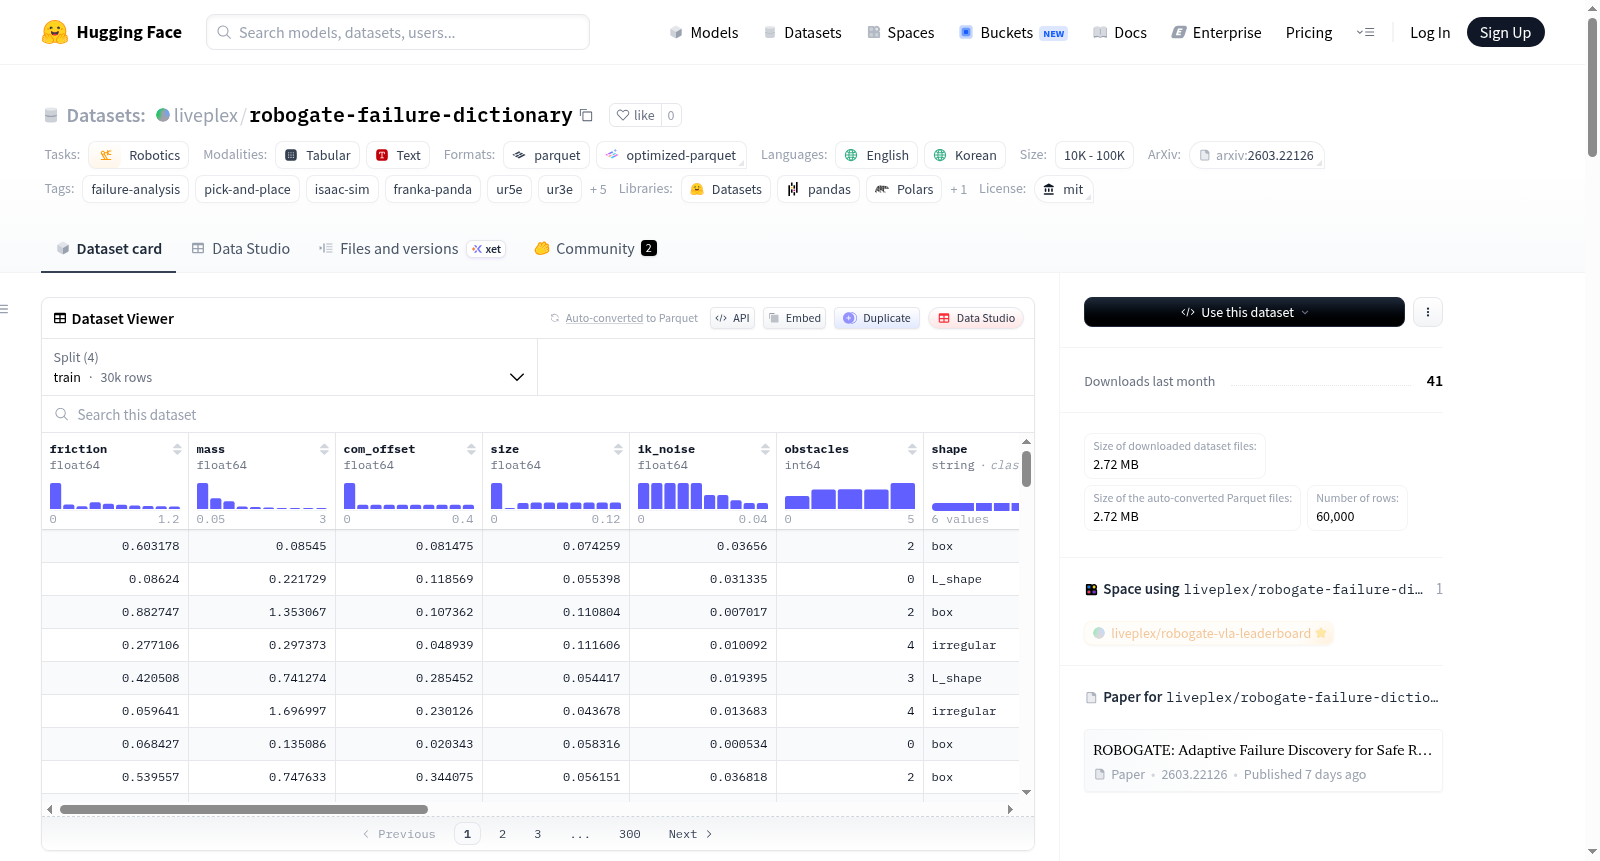
Task: Sort by the ik_noise column icon
Action: 765,449
